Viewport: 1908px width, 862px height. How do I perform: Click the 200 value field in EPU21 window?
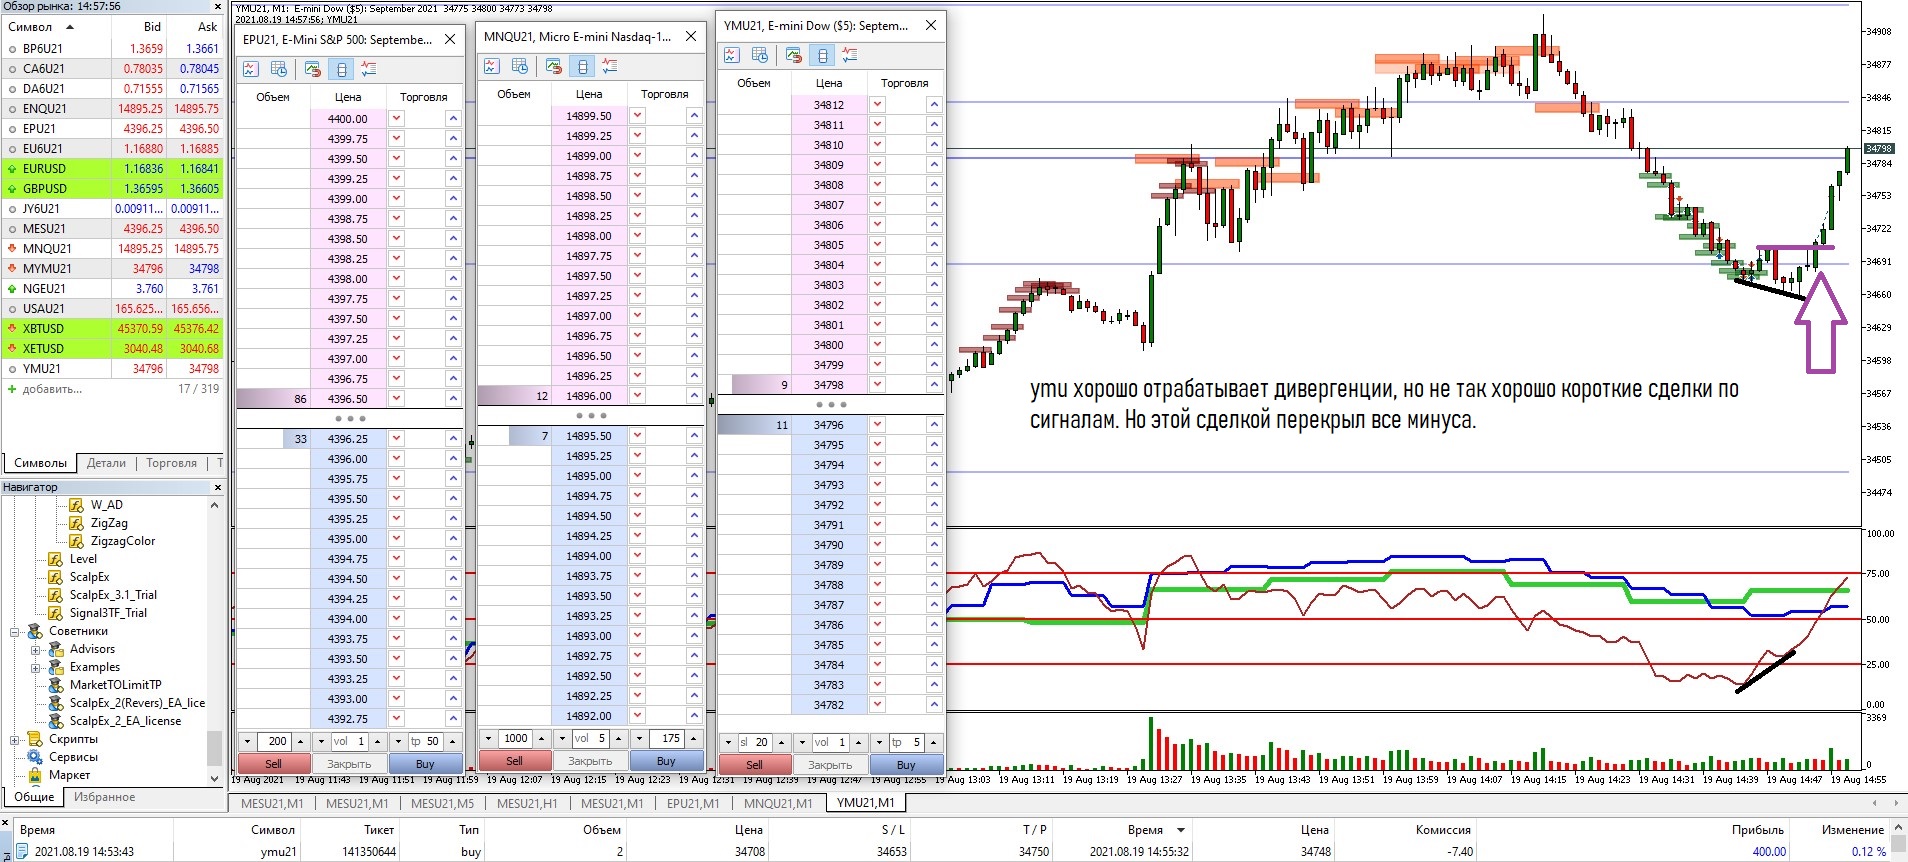[274, 741]
